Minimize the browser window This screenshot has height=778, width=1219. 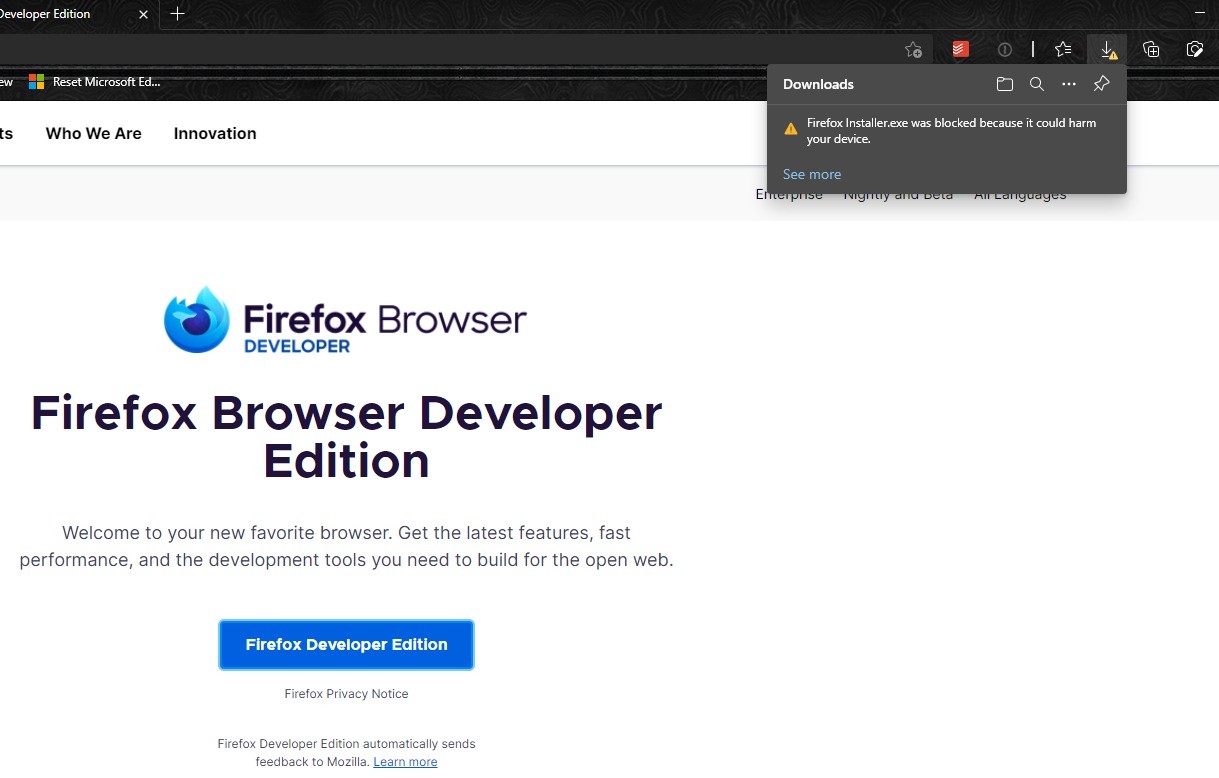[x=1200, y=13]
